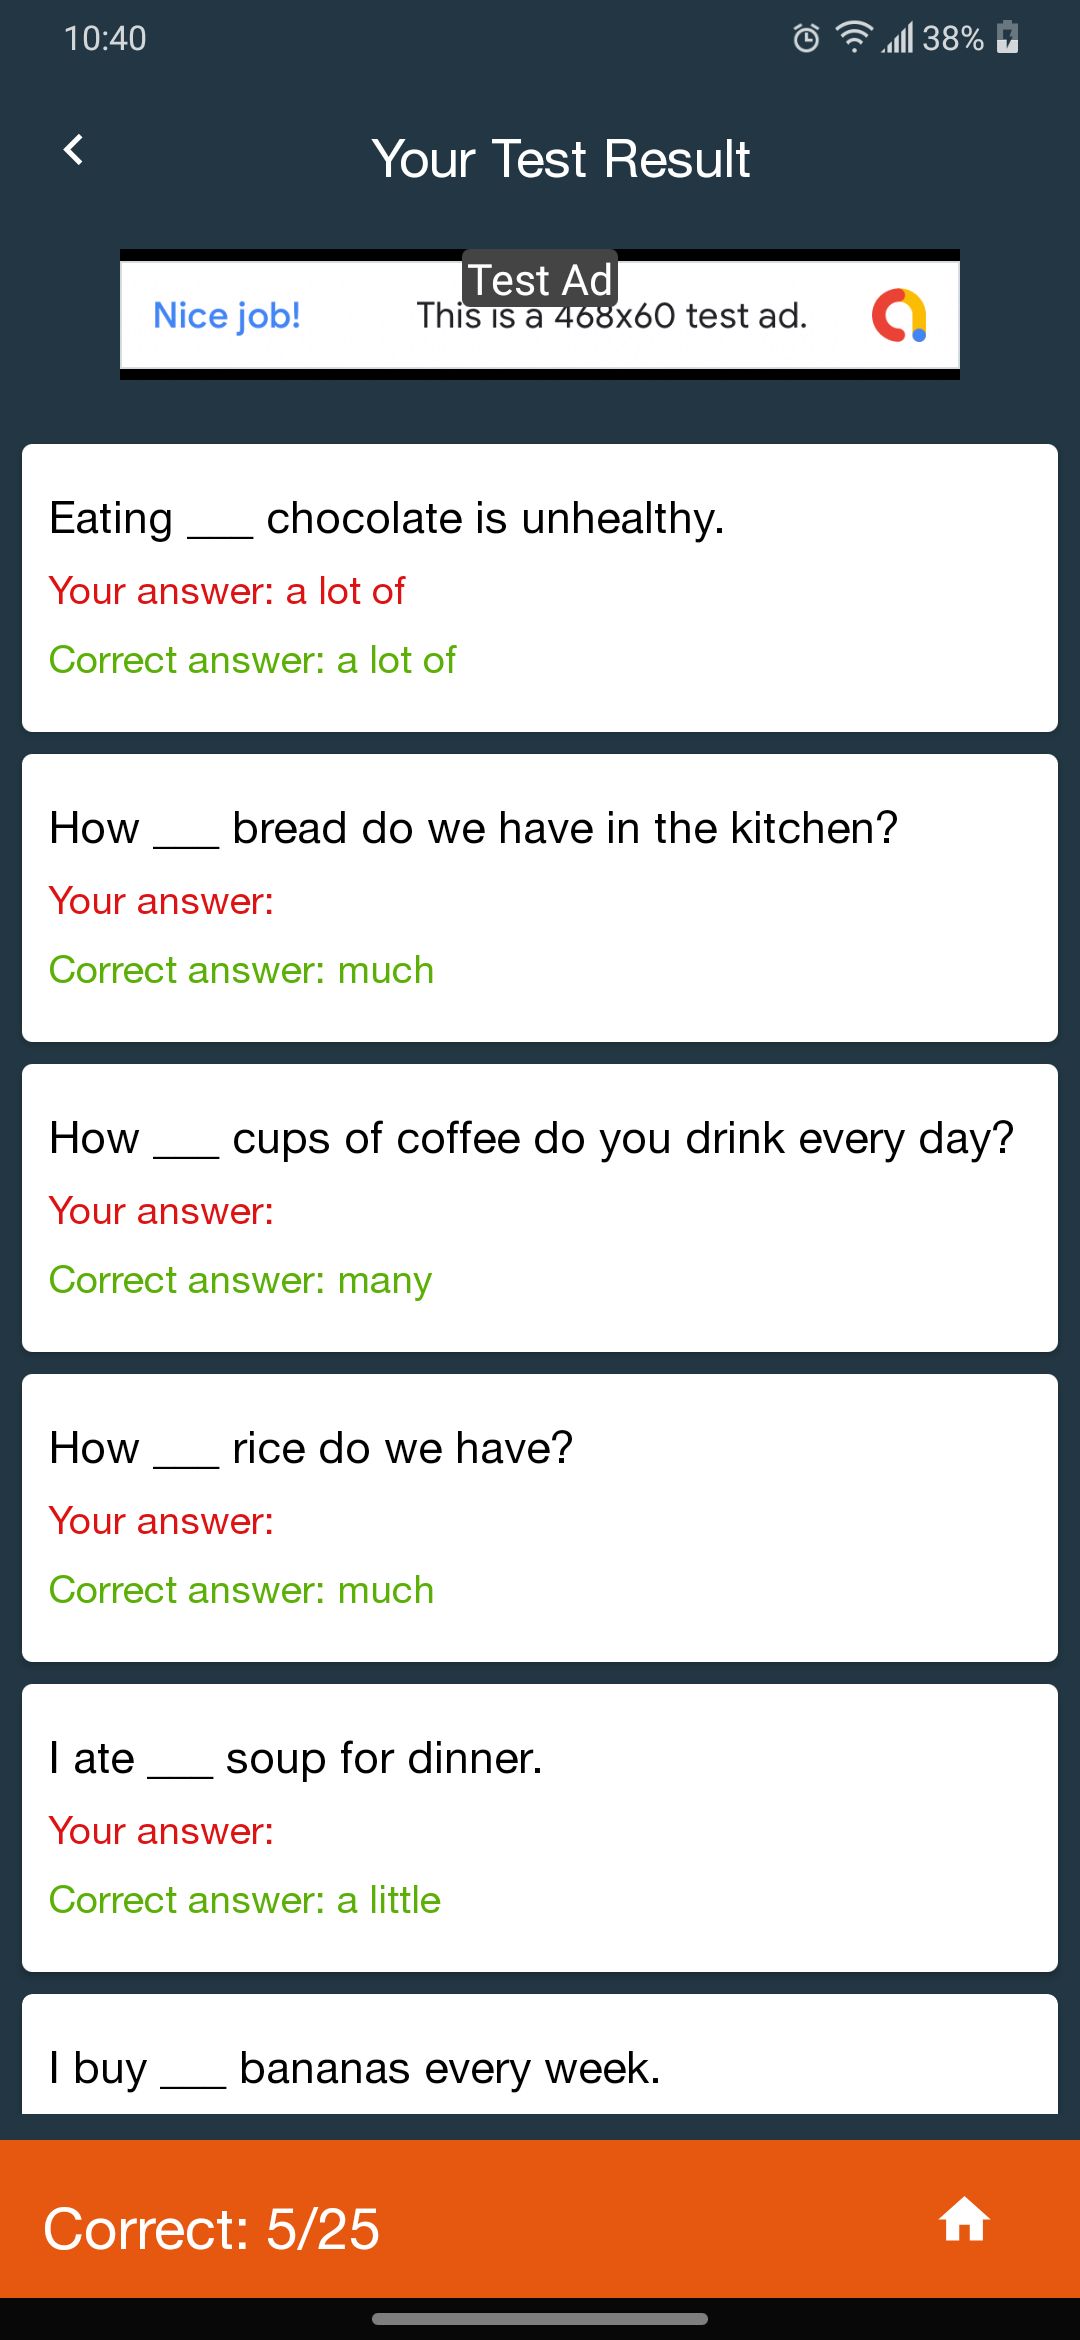Tap the 'Test Ad' label

(x=540, y=279)
